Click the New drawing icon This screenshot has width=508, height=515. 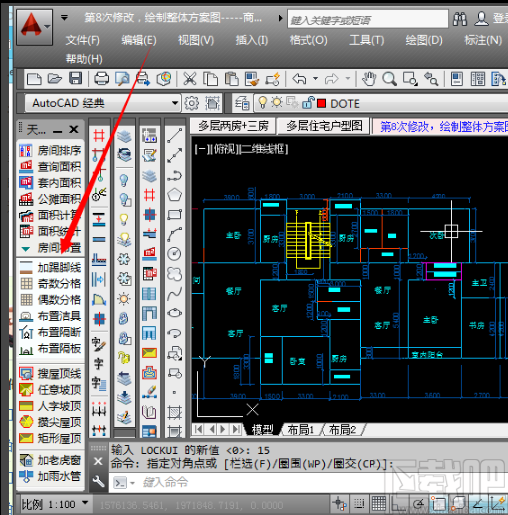[x=34, y=79]
